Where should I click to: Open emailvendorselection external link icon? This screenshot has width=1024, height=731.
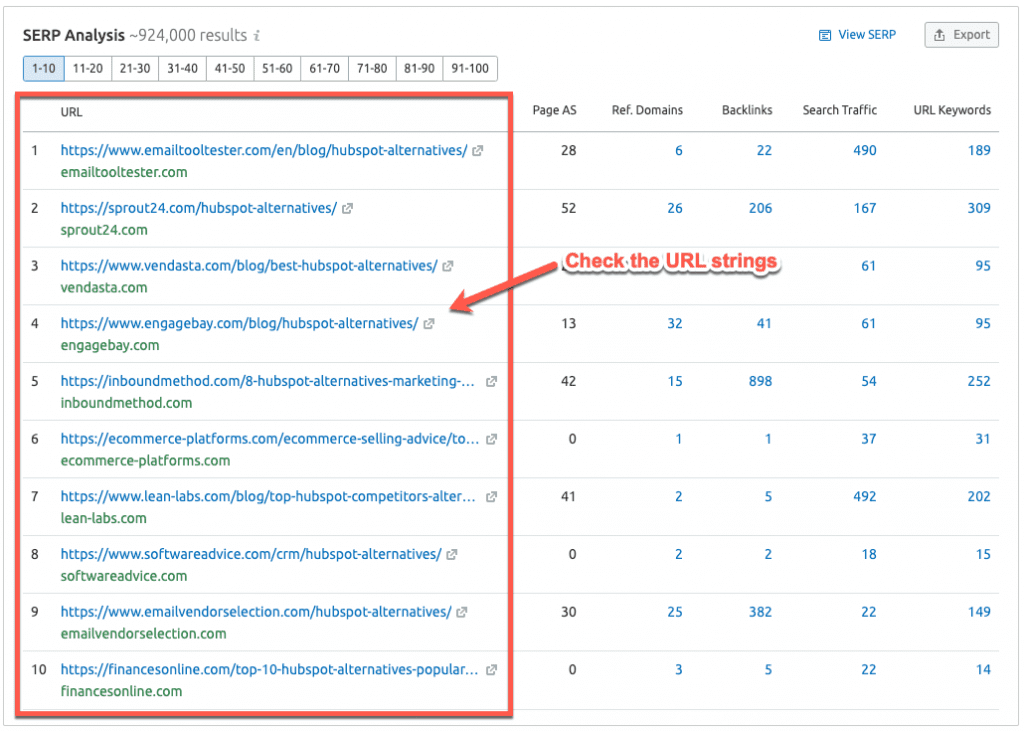coord(462,612)
